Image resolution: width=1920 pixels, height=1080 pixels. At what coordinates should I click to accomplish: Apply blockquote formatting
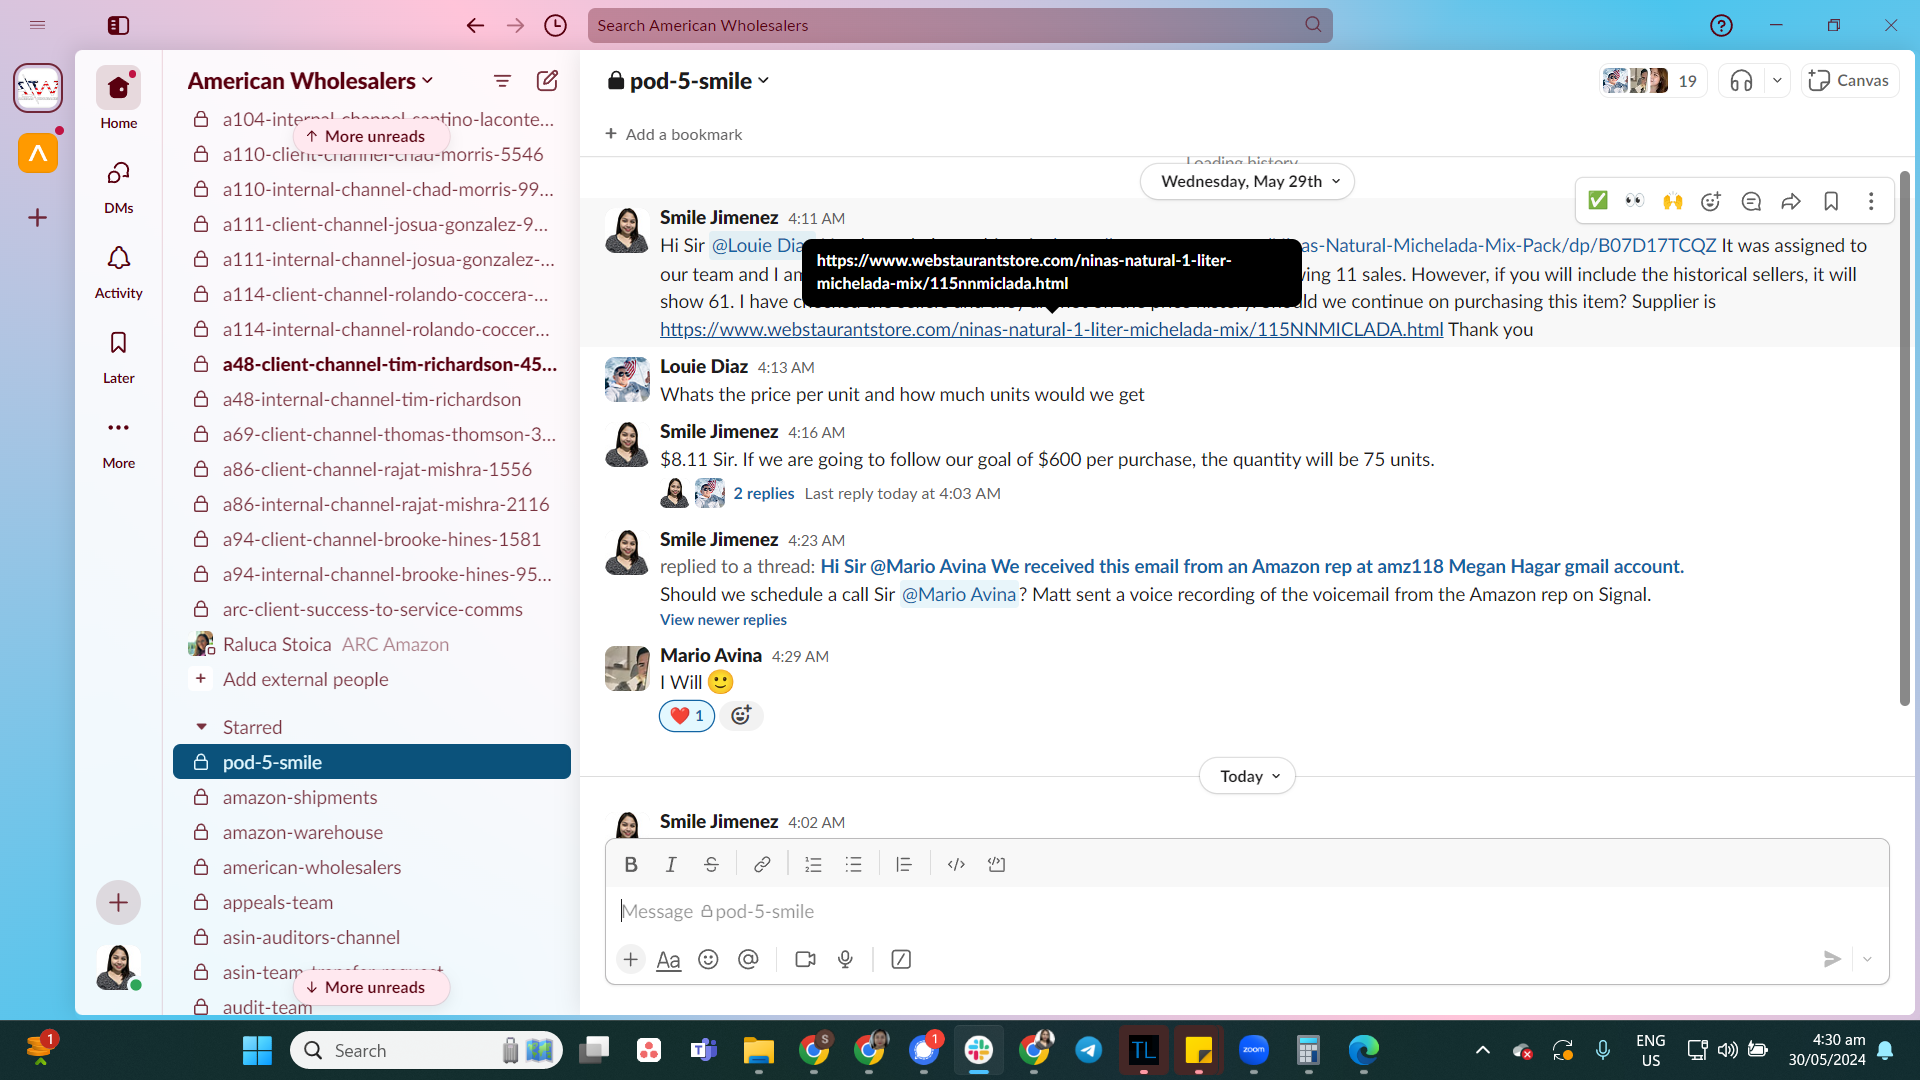tap(904, 865)
